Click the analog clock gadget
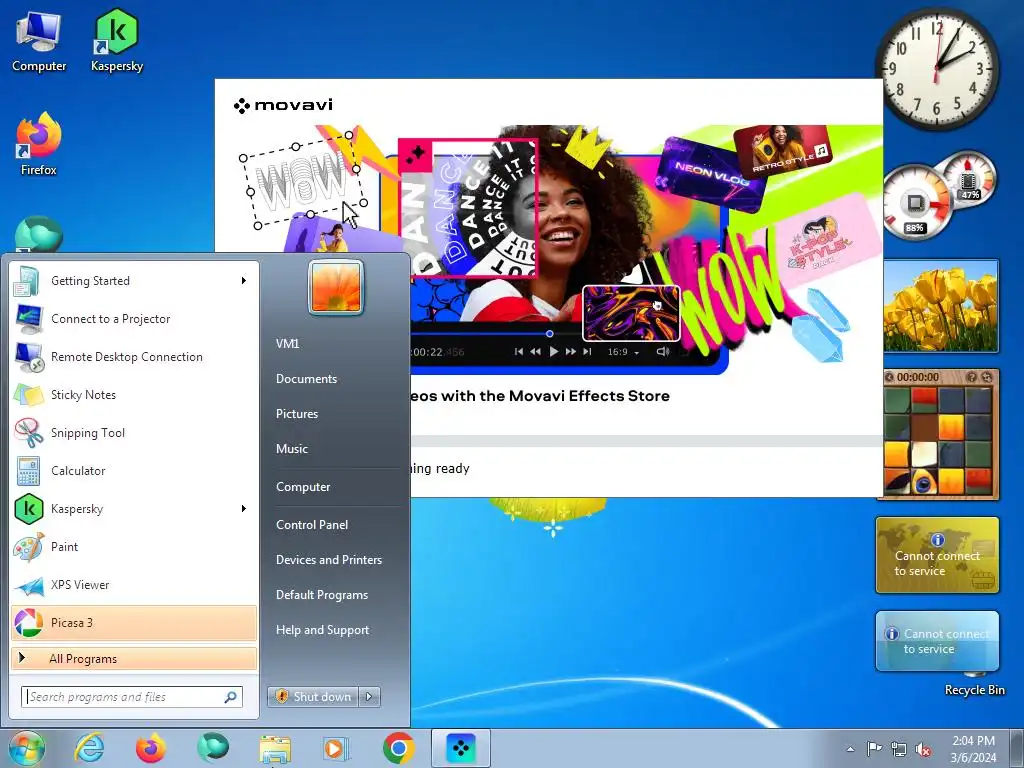Viewport: 1024px width, 768px height. (936, 67)
